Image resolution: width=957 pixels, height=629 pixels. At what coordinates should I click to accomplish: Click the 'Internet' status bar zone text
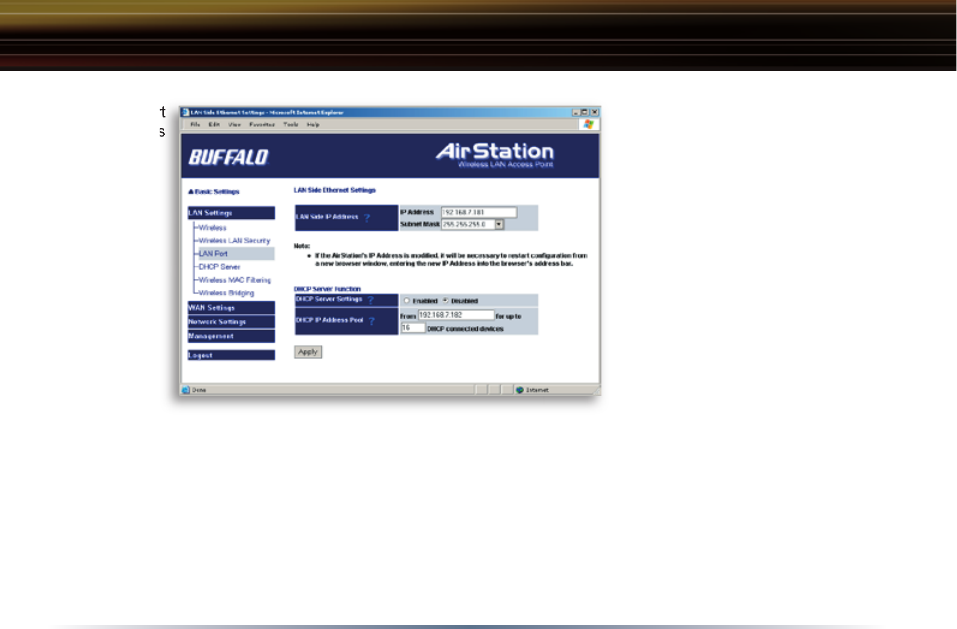point(537,390)
